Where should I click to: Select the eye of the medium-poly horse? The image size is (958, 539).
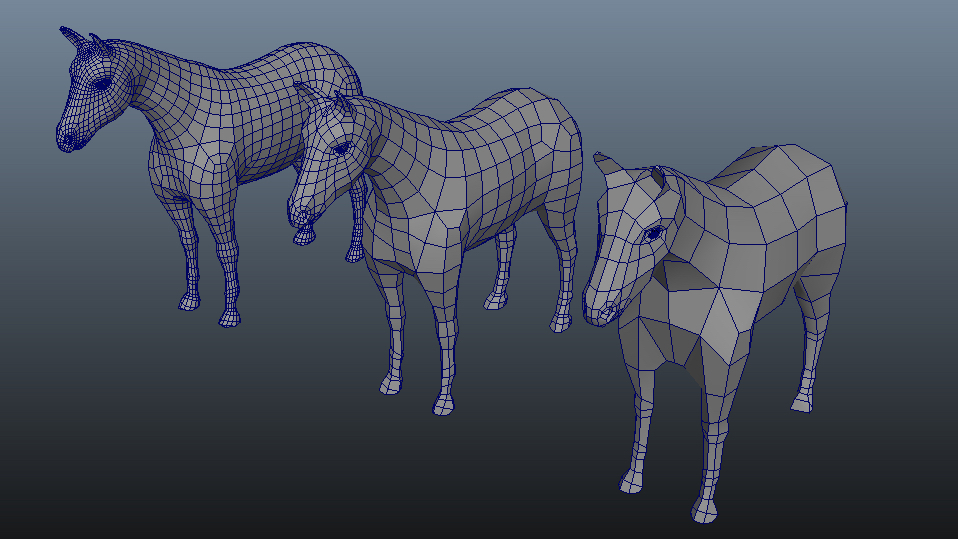click(342, 148)
